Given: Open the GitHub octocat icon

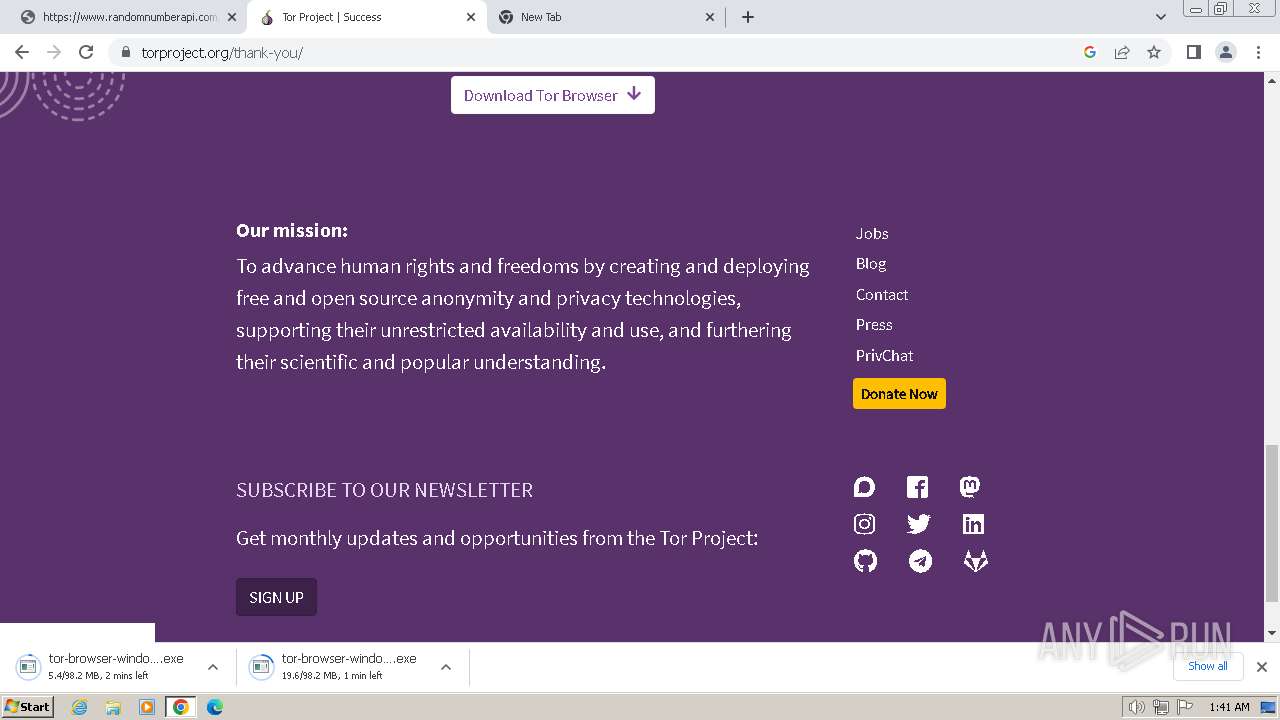Looking at the screenshot, I should tap(865, 561).
